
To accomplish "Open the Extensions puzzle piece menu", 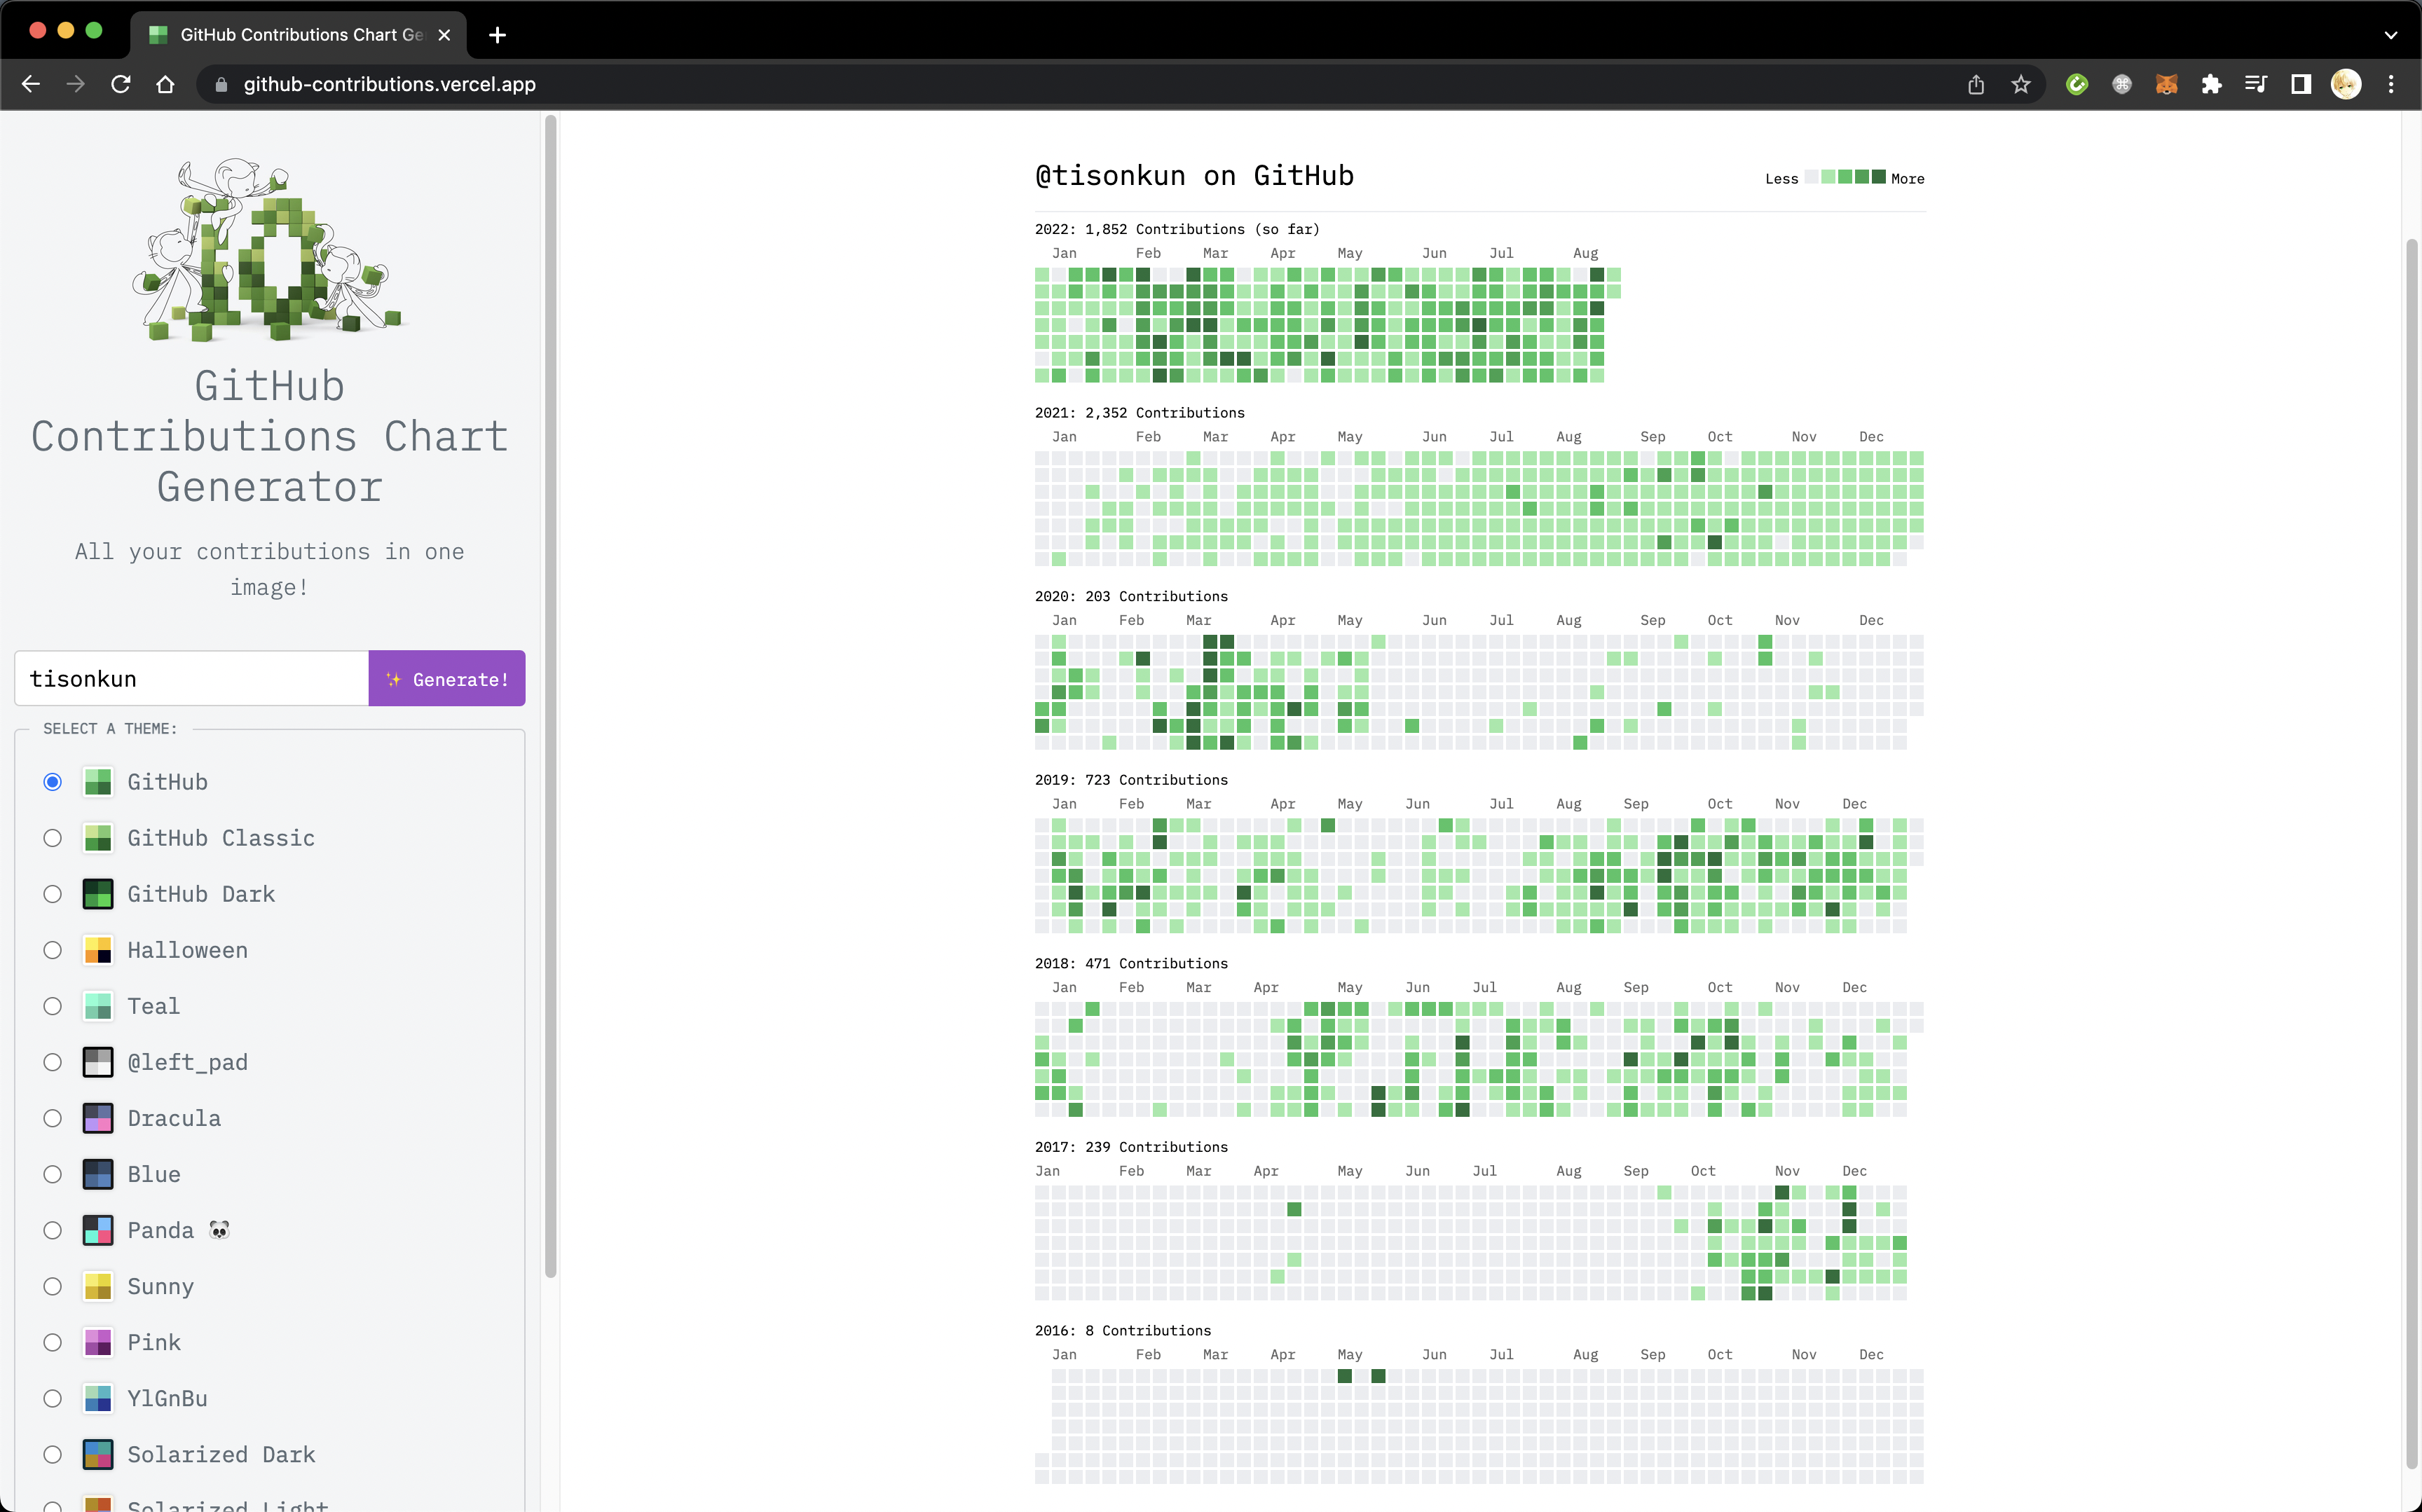I will (2211, 84).
